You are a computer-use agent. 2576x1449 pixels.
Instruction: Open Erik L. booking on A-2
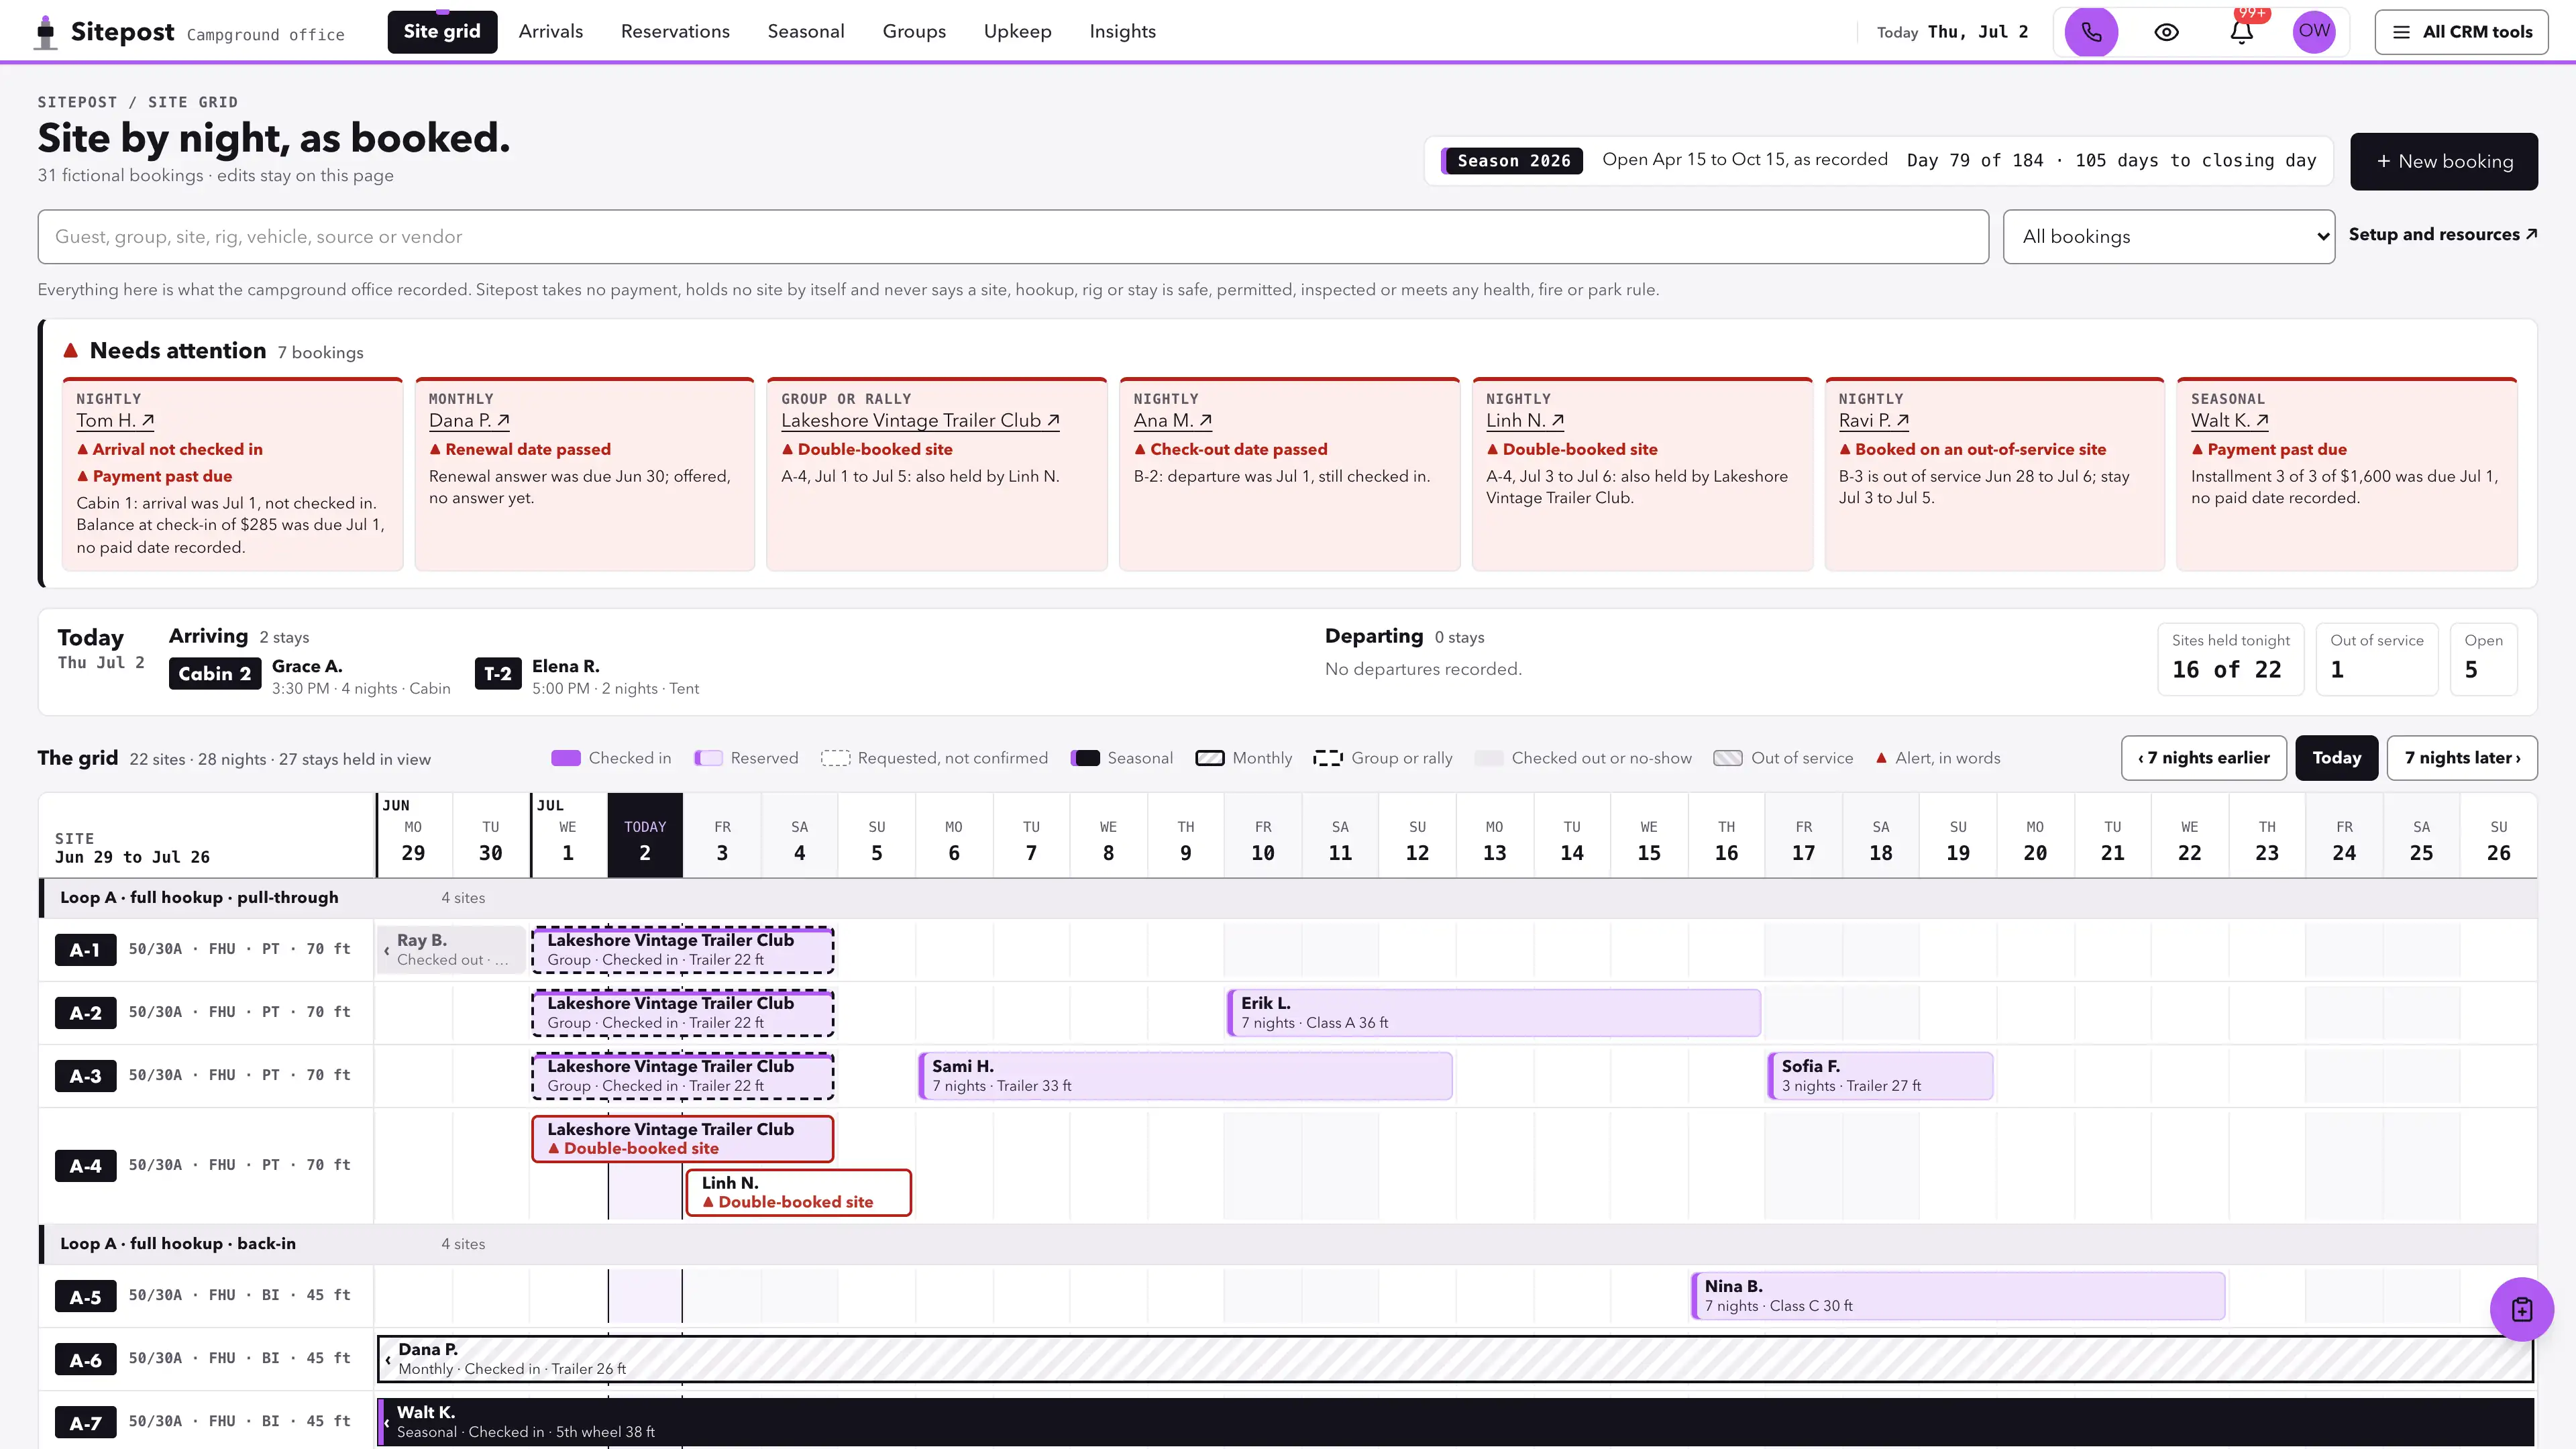pyautogui.click(x=1493, y=1013)
